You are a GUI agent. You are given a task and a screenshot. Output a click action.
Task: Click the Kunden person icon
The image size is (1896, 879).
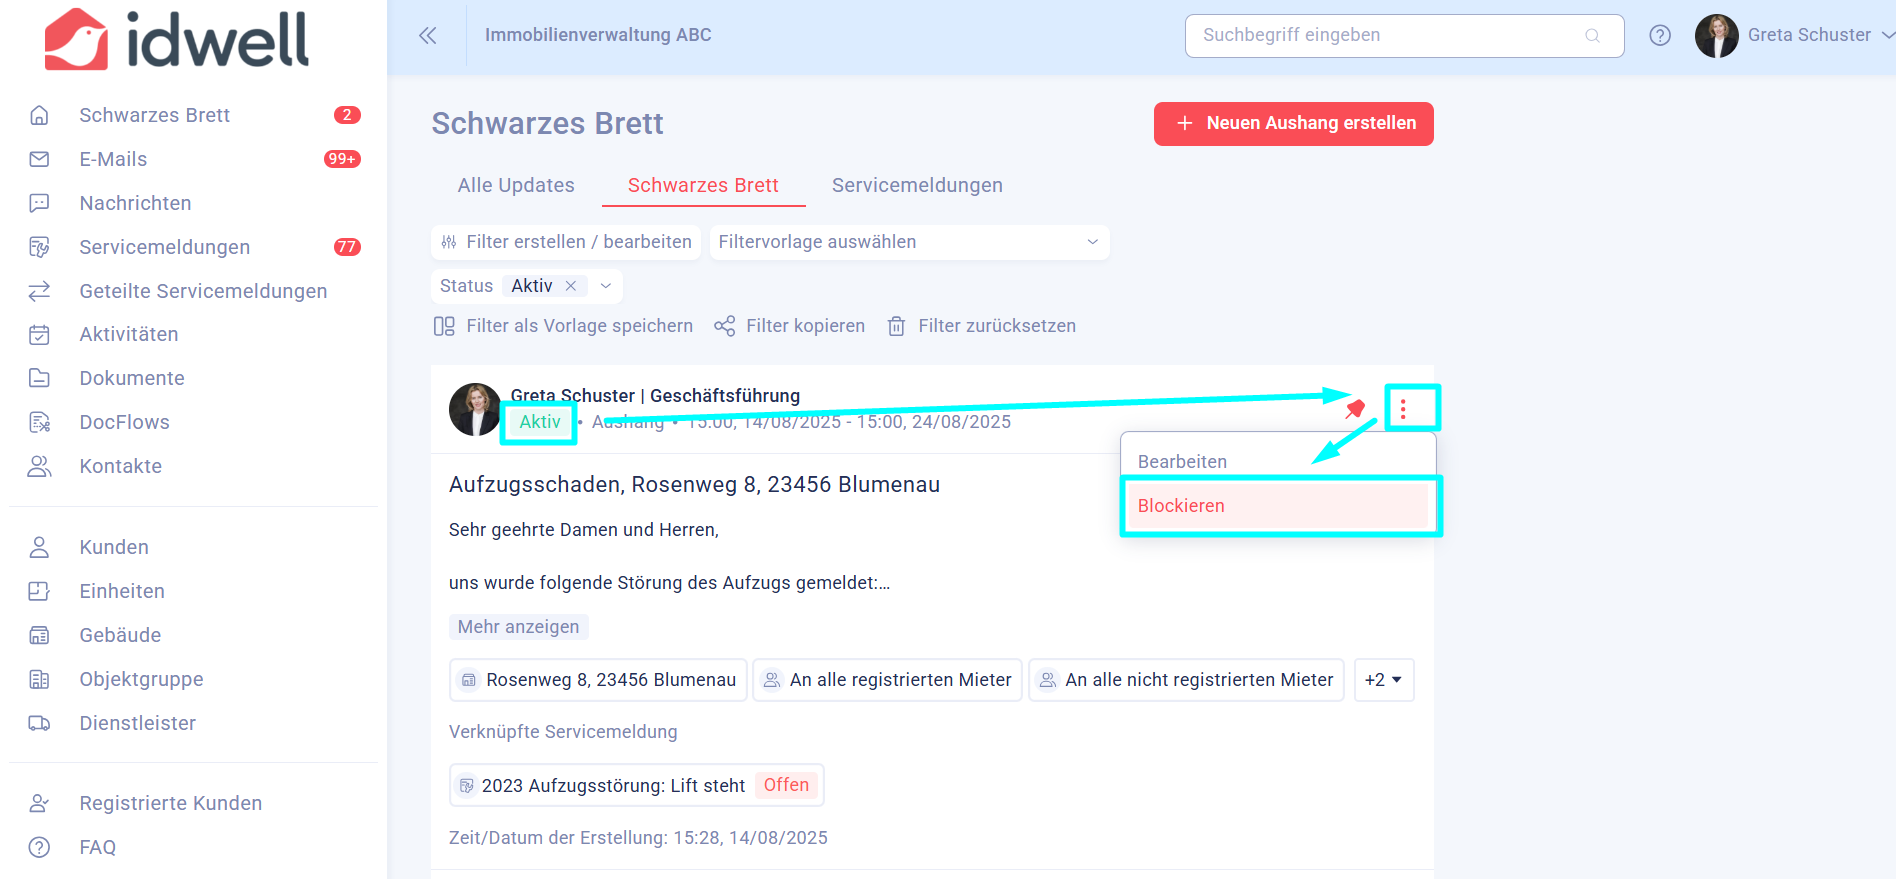39,547
